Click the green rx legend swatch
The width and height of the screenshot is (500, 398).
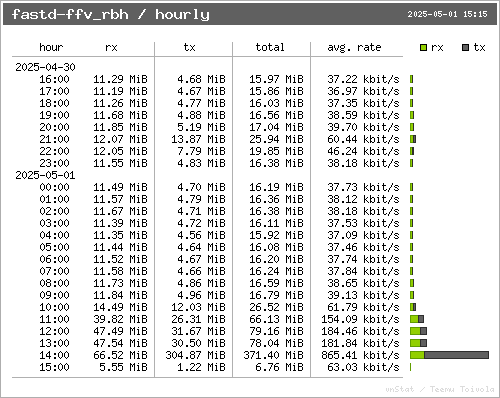[x=423, y=48]
